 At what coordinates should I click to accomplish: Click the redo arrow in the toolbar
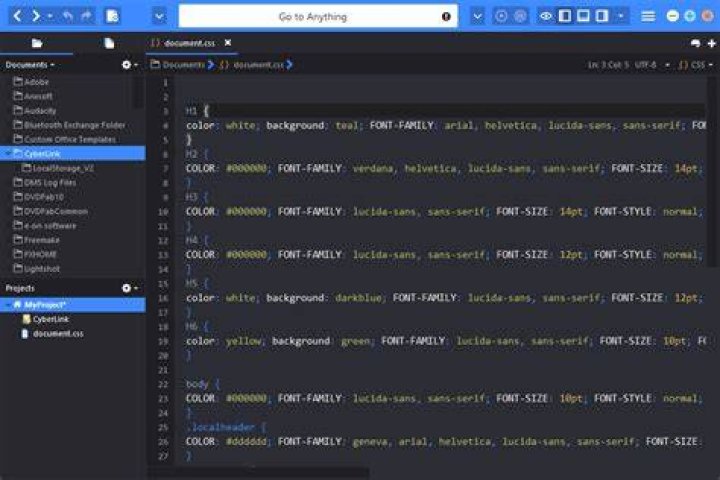[x=86, y=17]
